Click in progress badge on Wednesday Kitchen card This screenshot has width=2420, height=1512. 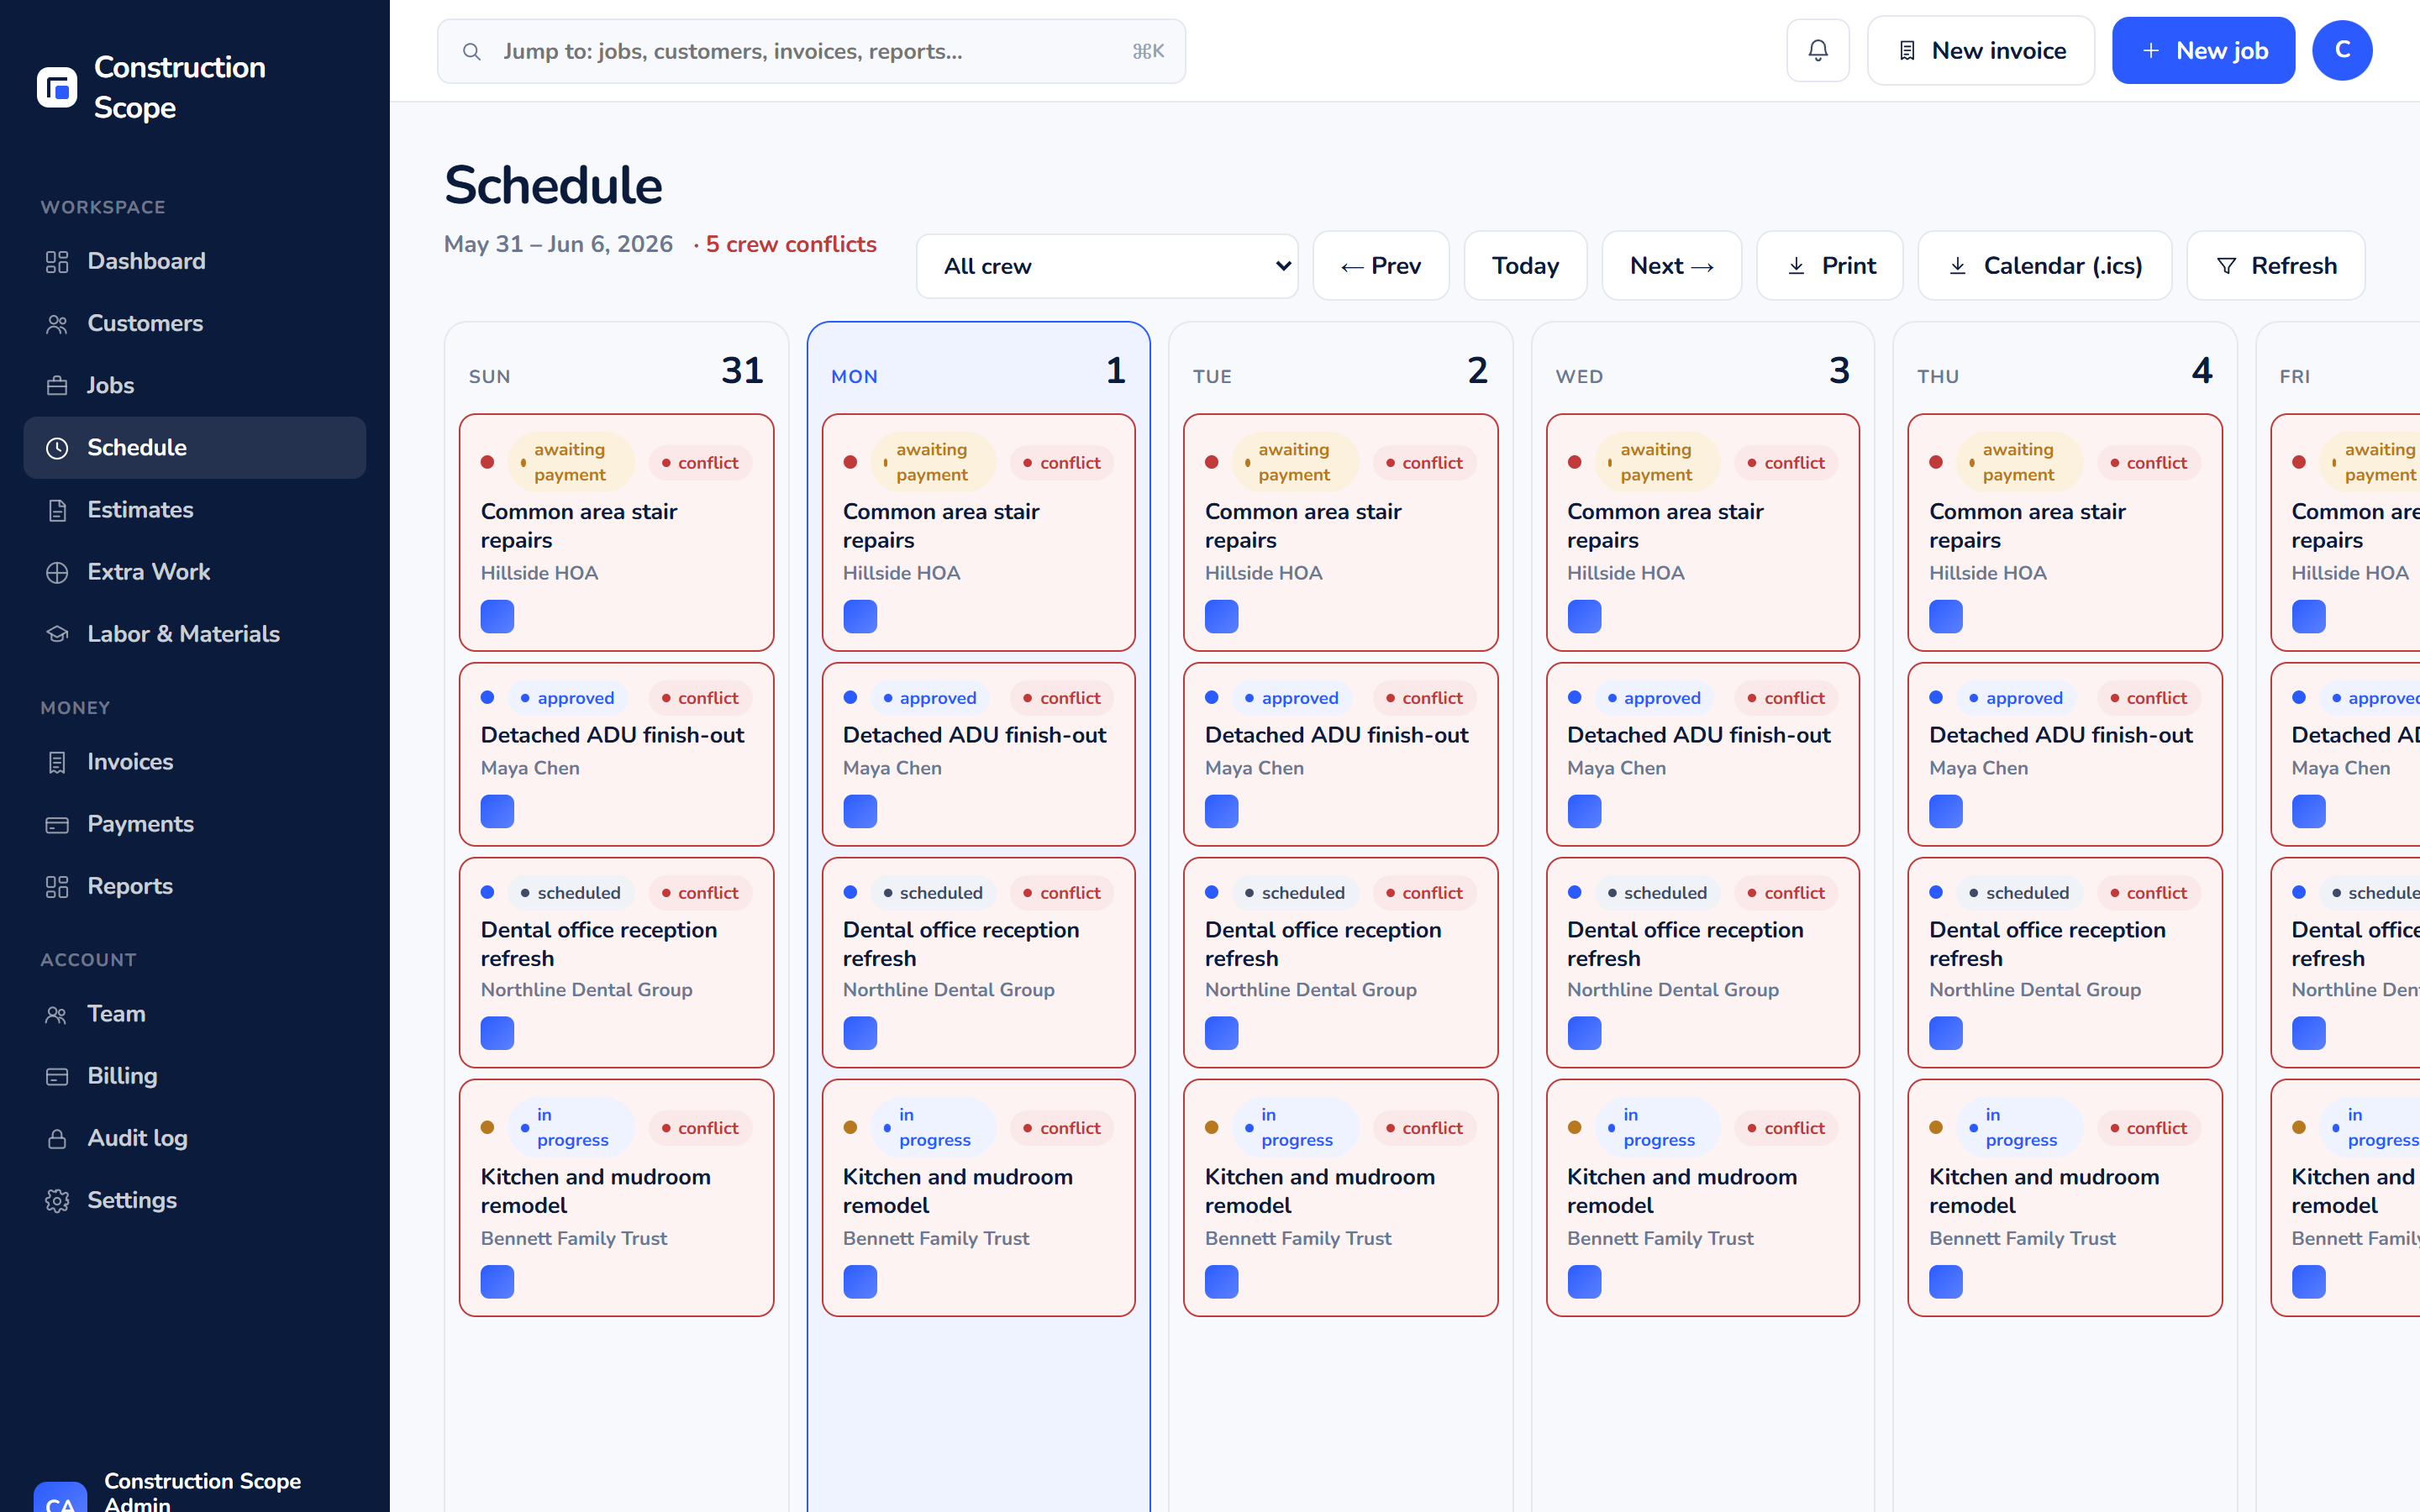click(1657, 1127)
